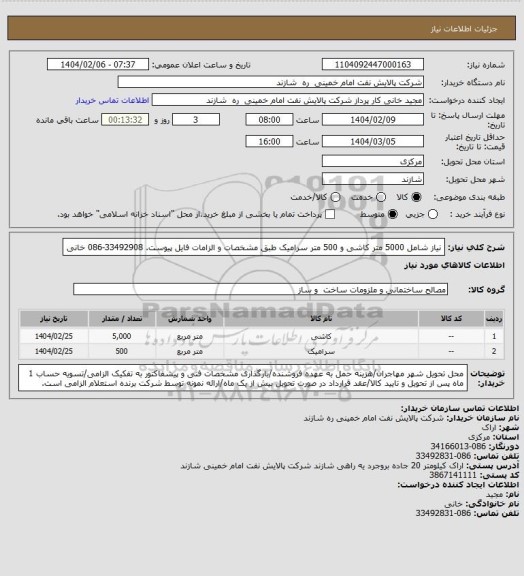Viewport: 524px width, 576px height.
Task: Click the buyer organization name field
Action: [270, 82]
